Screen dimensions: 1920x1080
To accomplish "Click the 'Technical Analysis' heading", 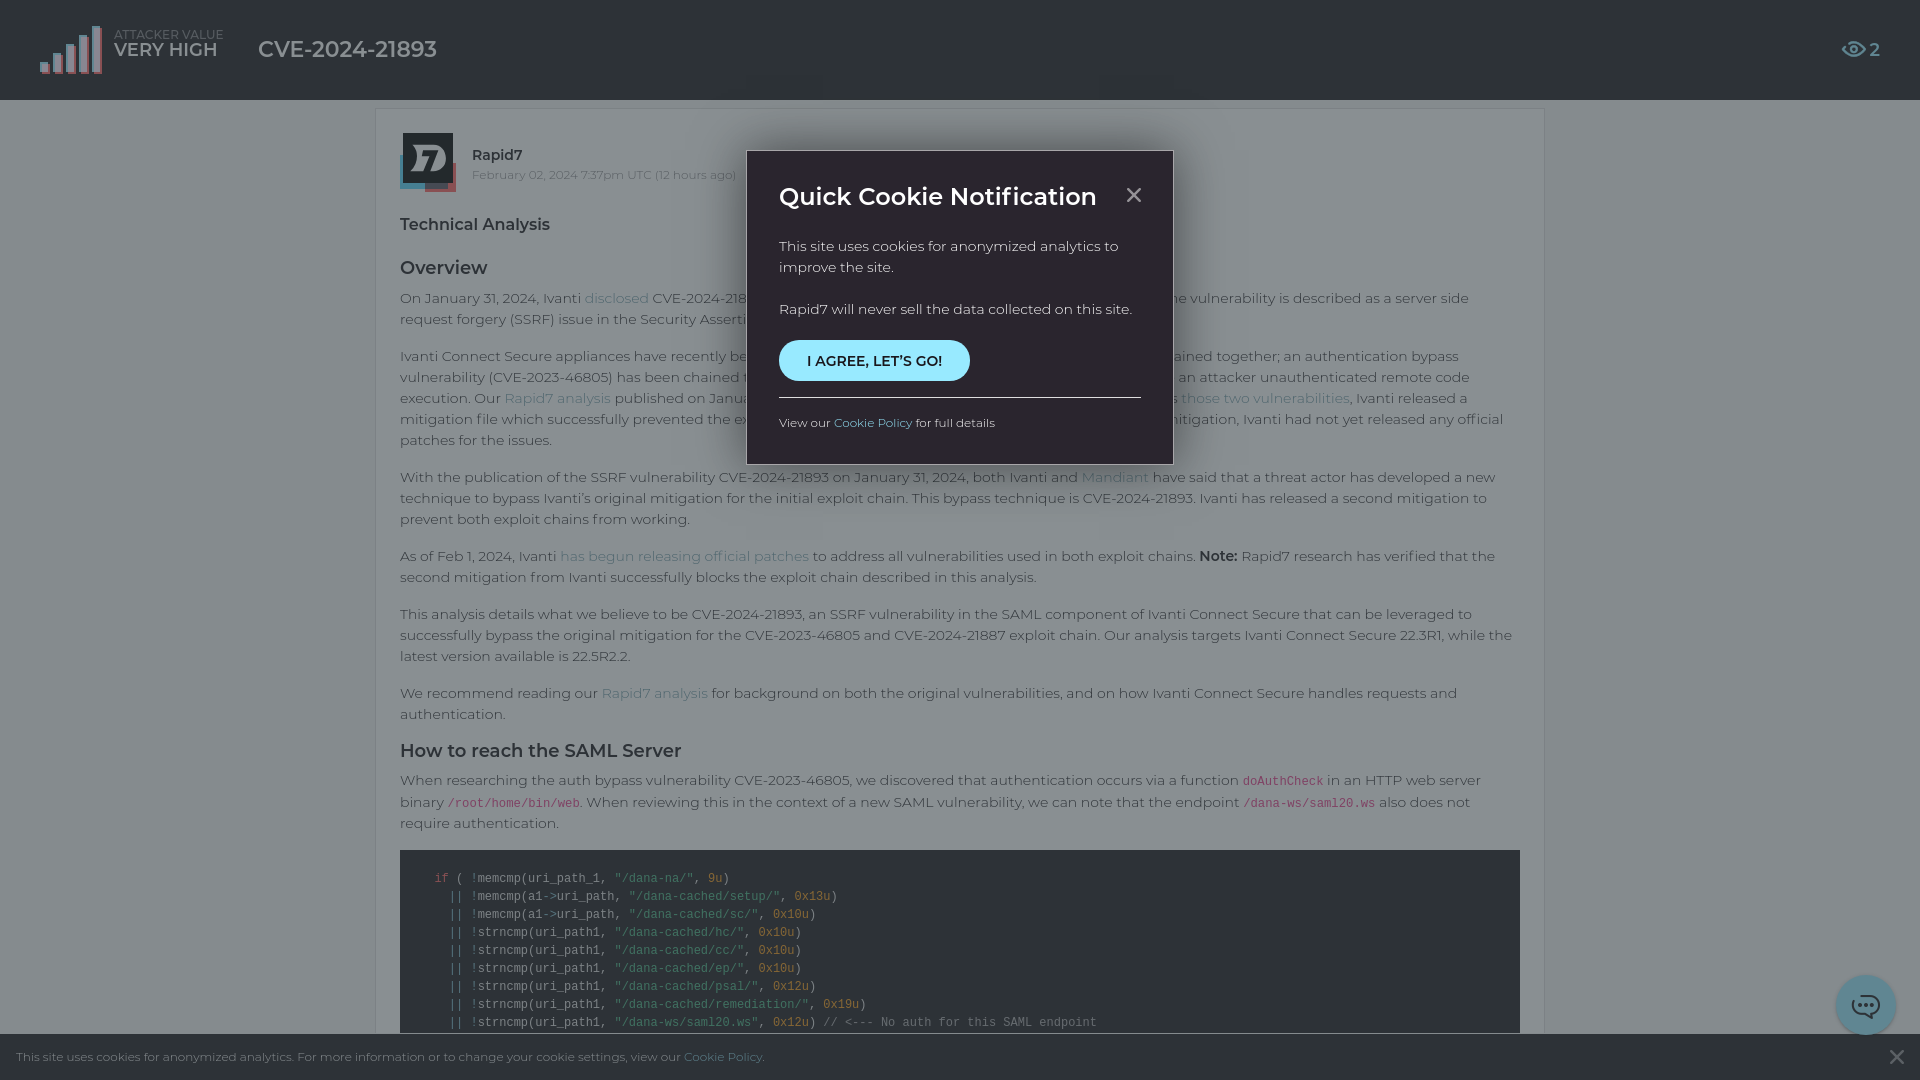I will (475, 225).
